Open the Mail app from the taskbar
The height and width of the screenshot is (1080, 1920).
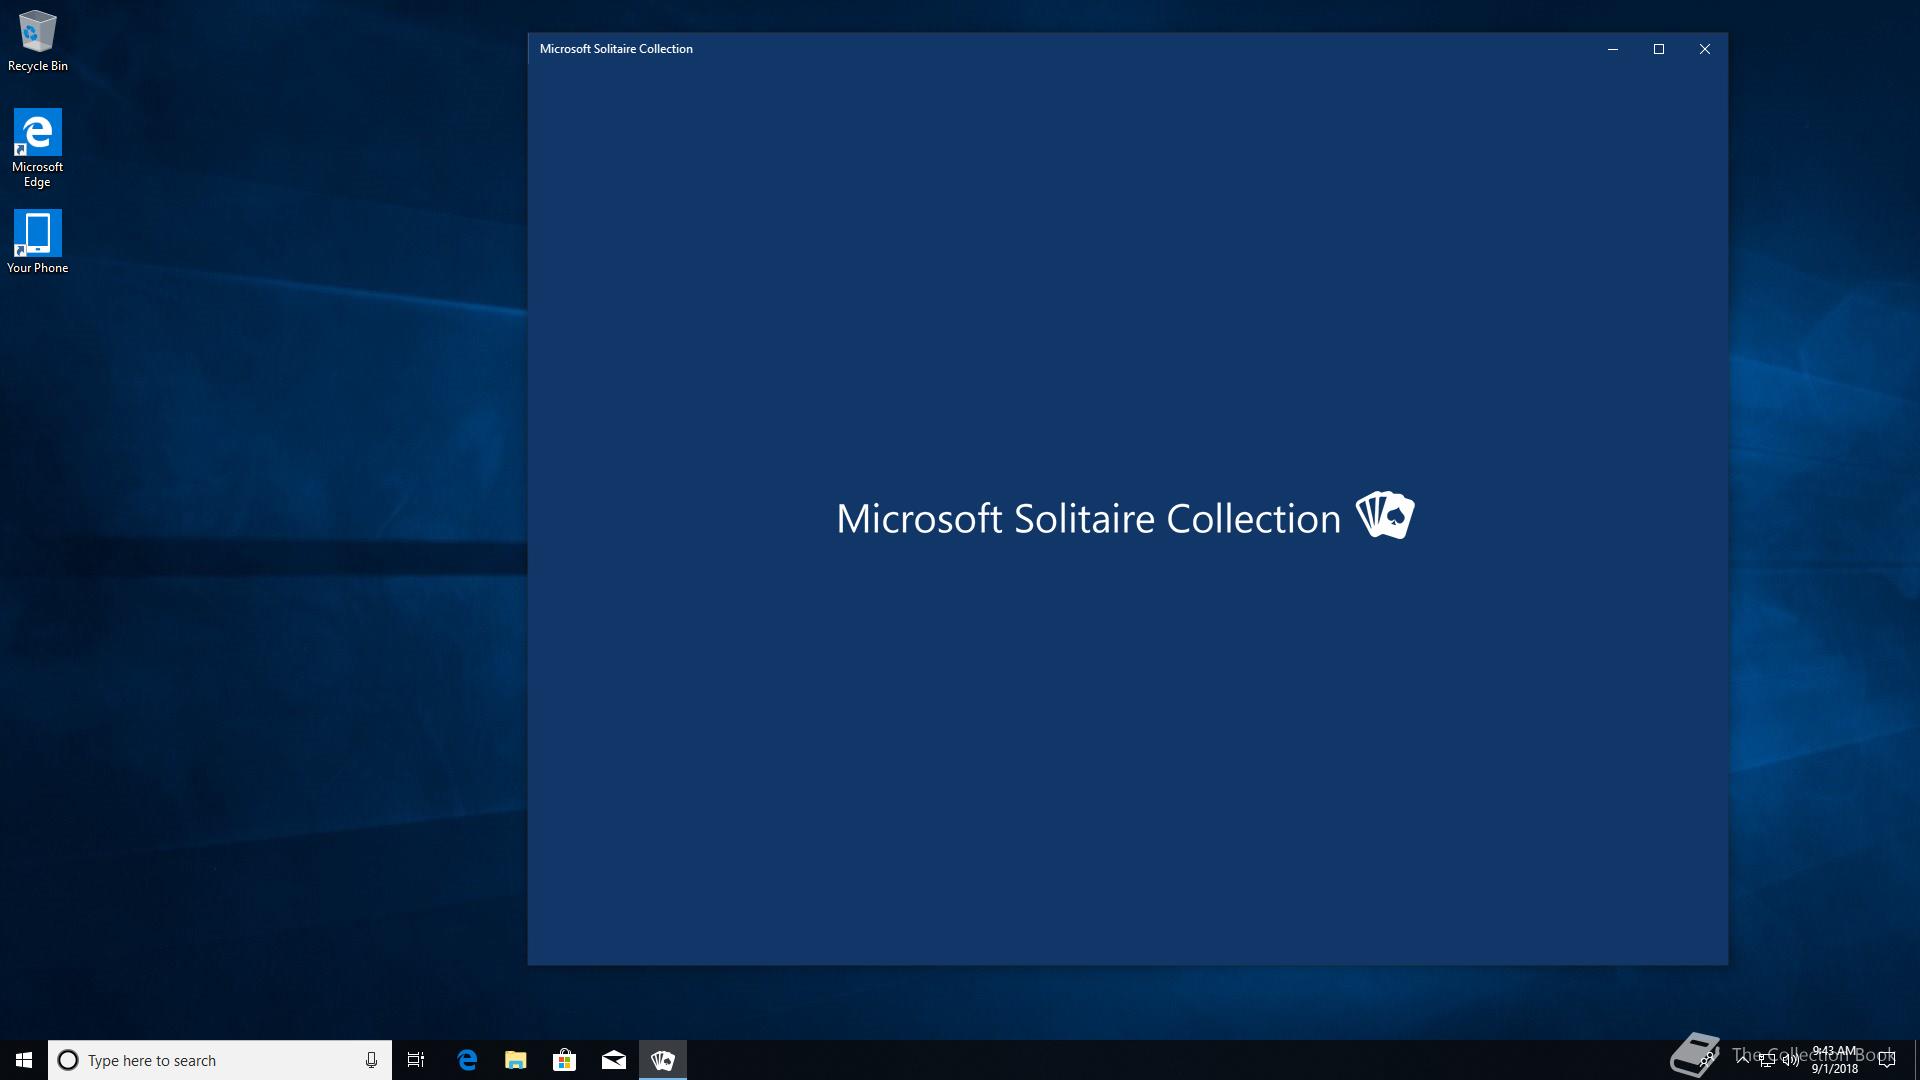pos(613,1060)
